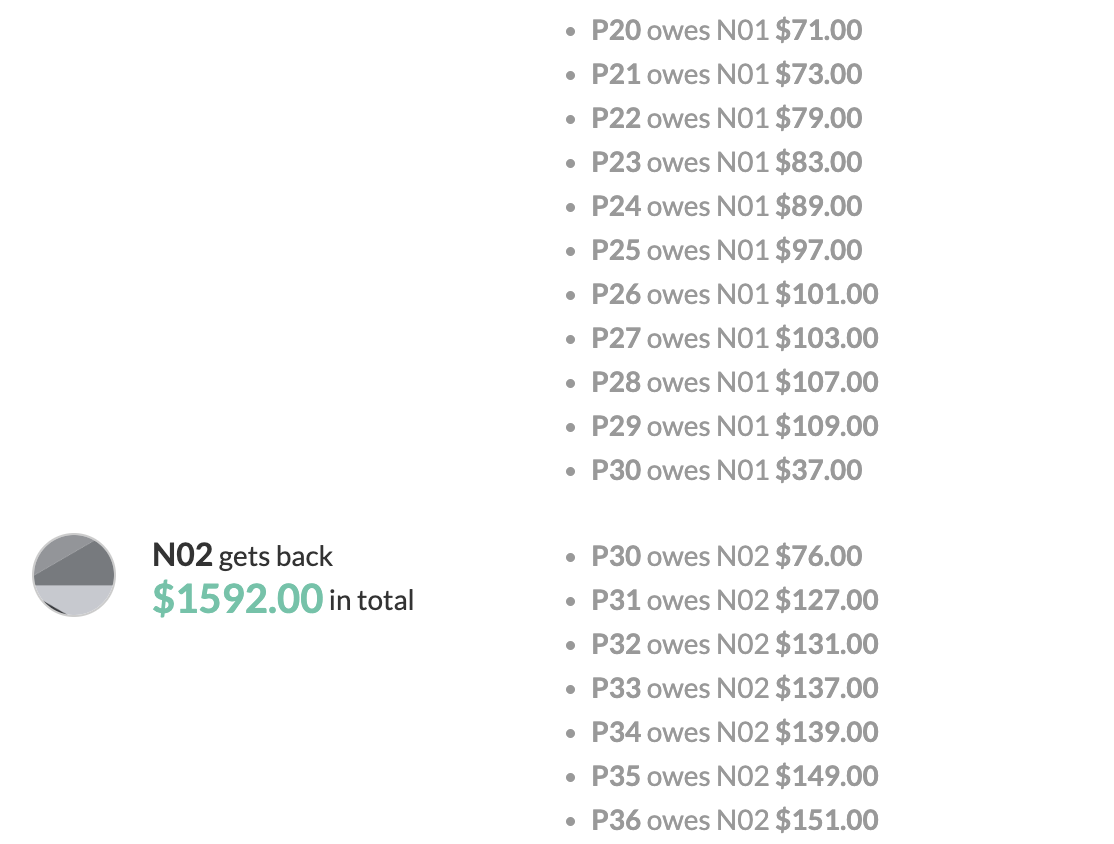
Task: Open the P24 owes N01 $89.00 debt
Action: [x=726, y=206]
